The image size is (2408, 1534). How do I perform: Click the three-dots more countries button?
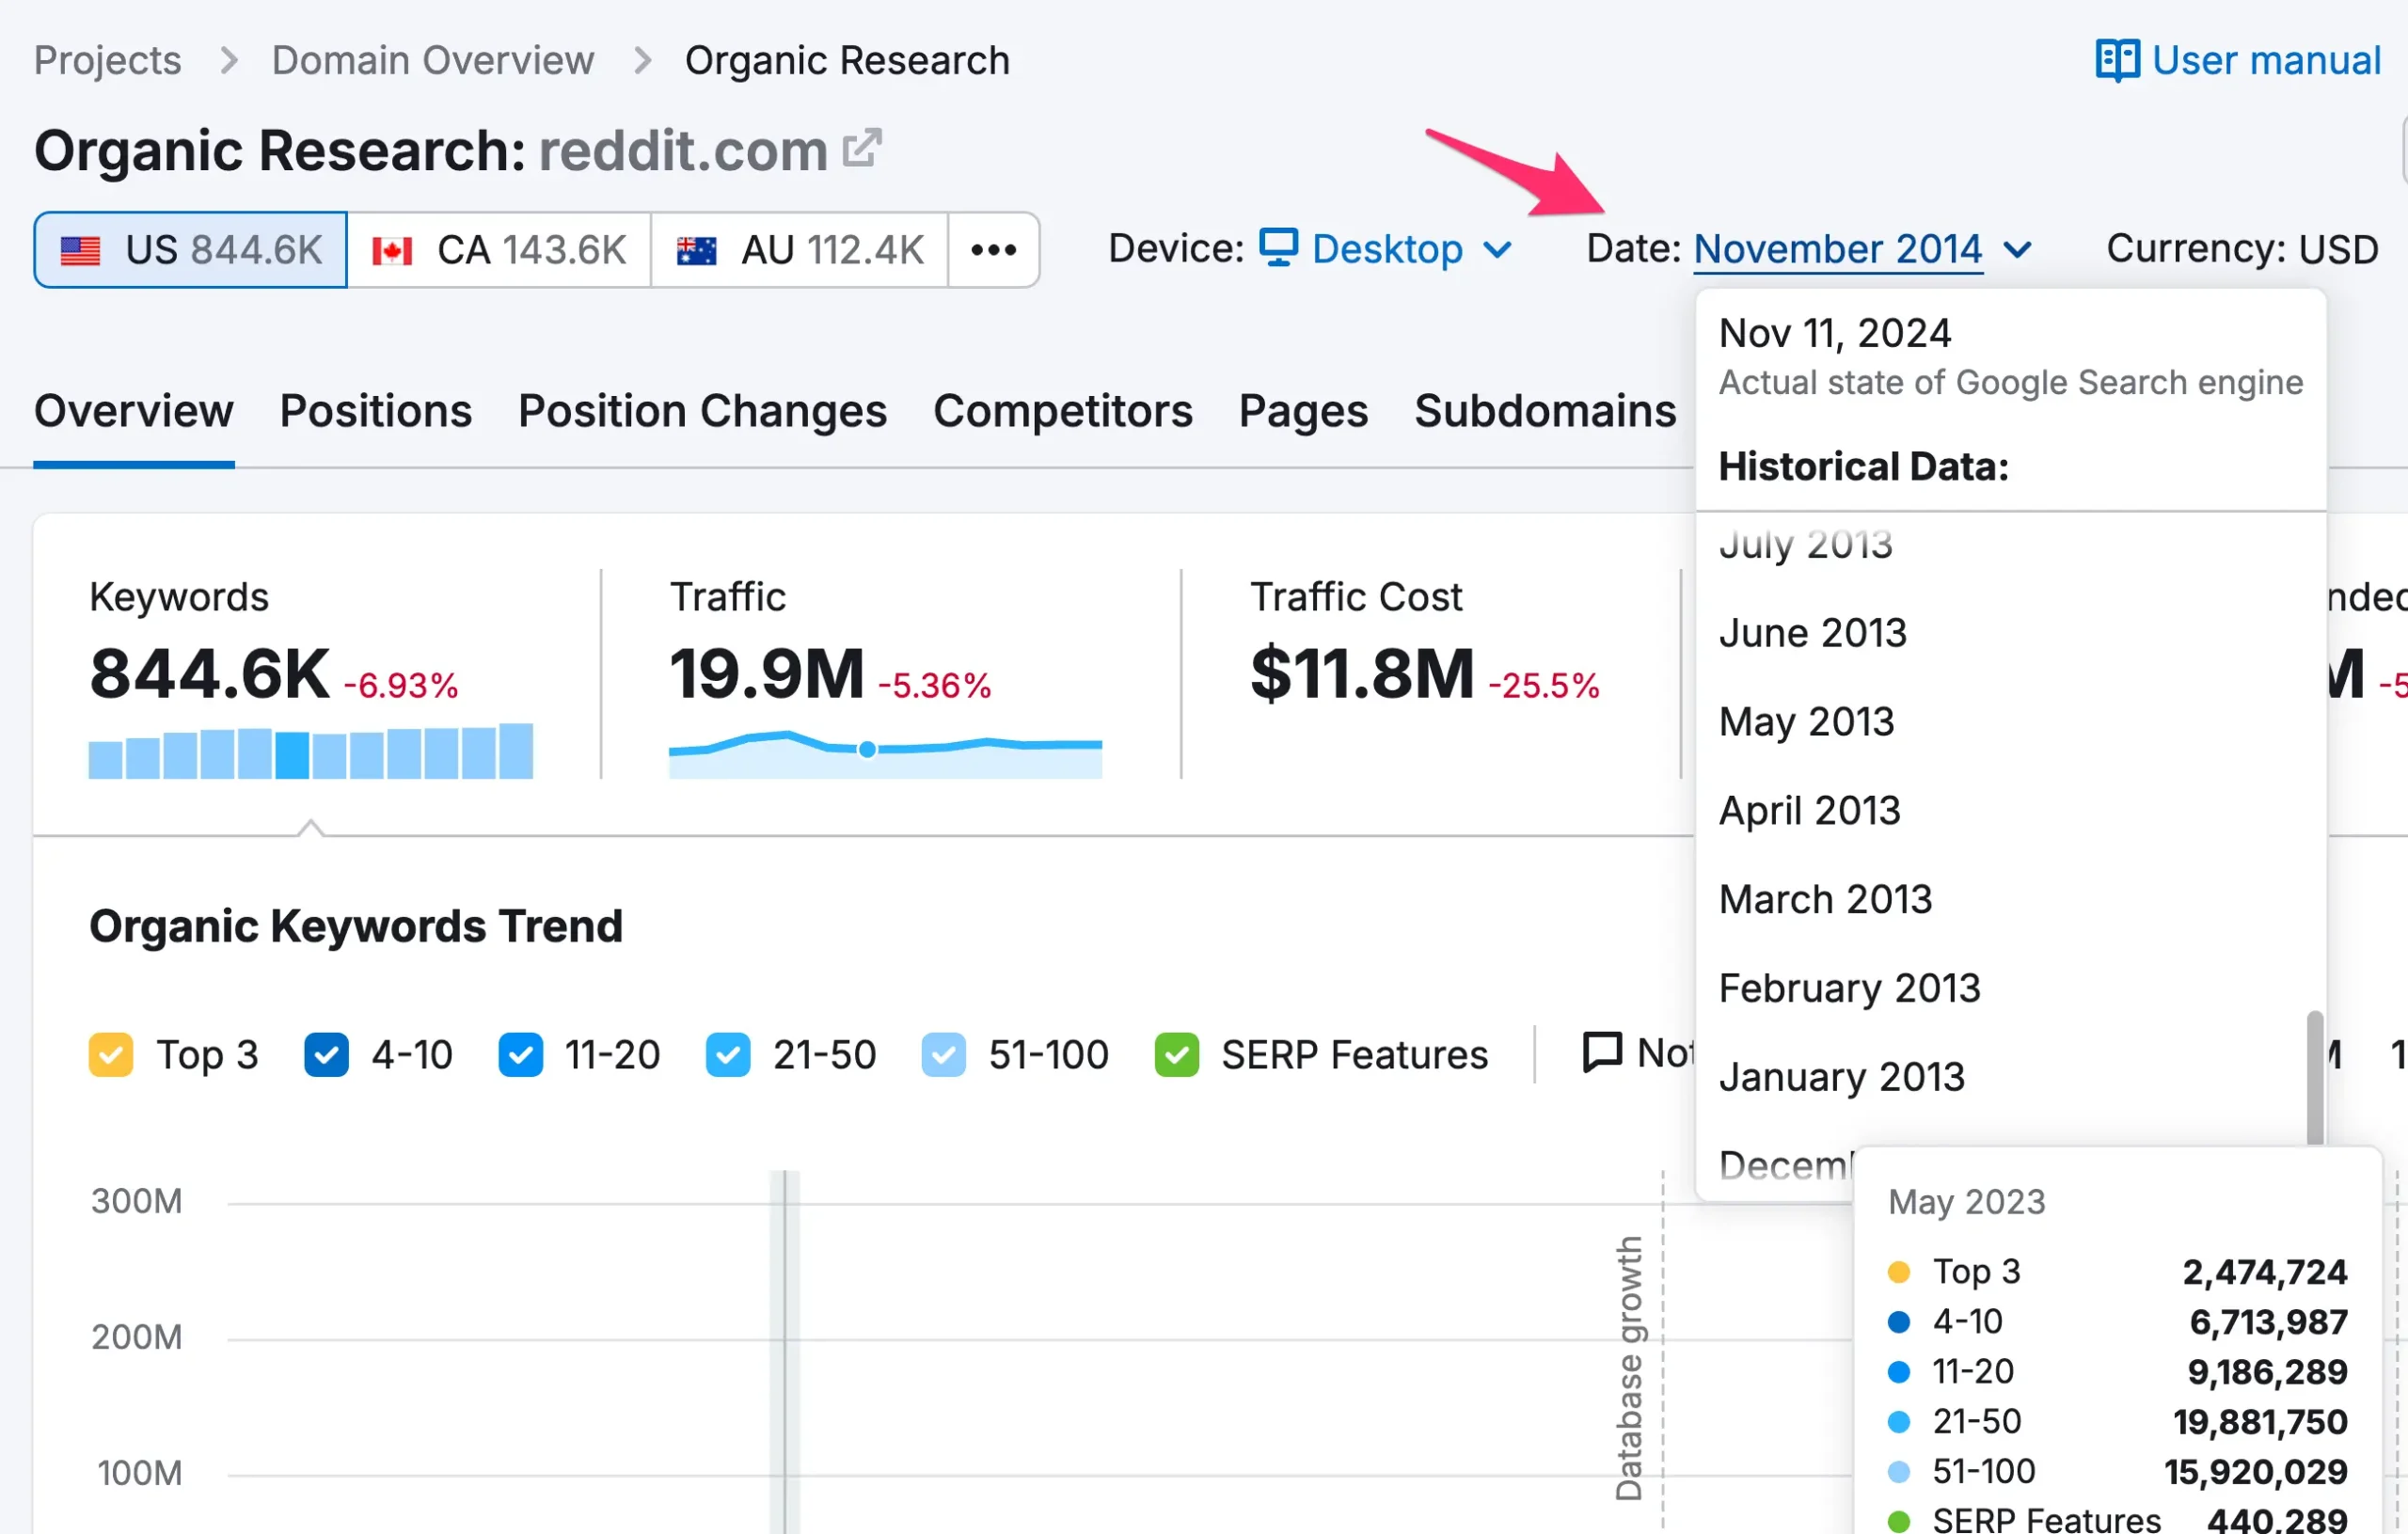[x=993, y=250]
